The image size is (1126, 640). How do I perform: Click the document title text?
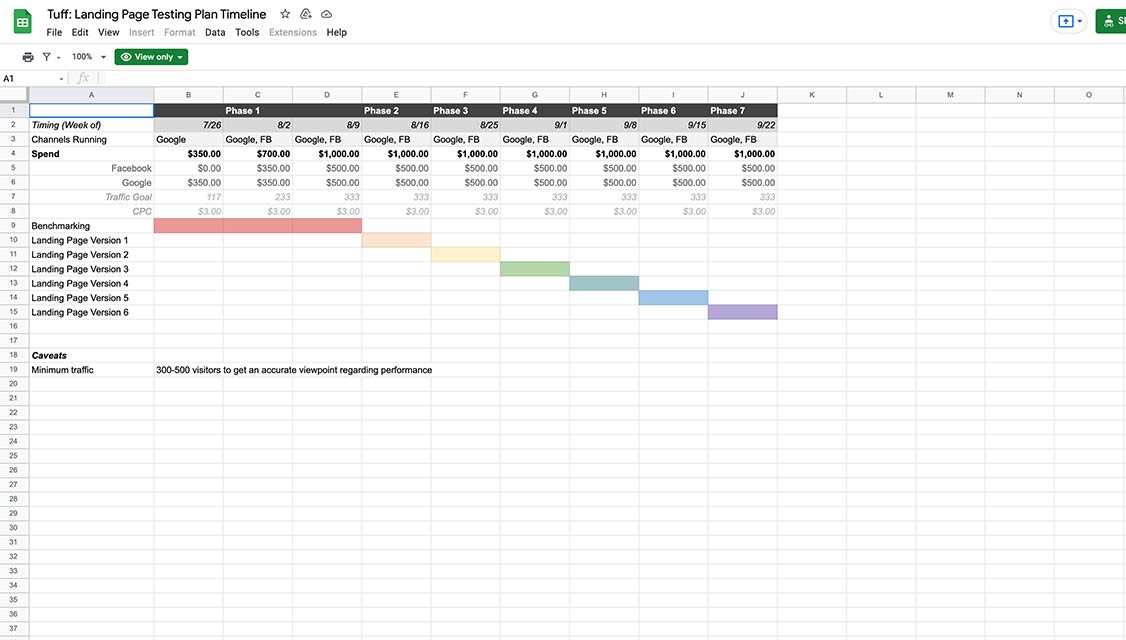[x=157, y=14]
